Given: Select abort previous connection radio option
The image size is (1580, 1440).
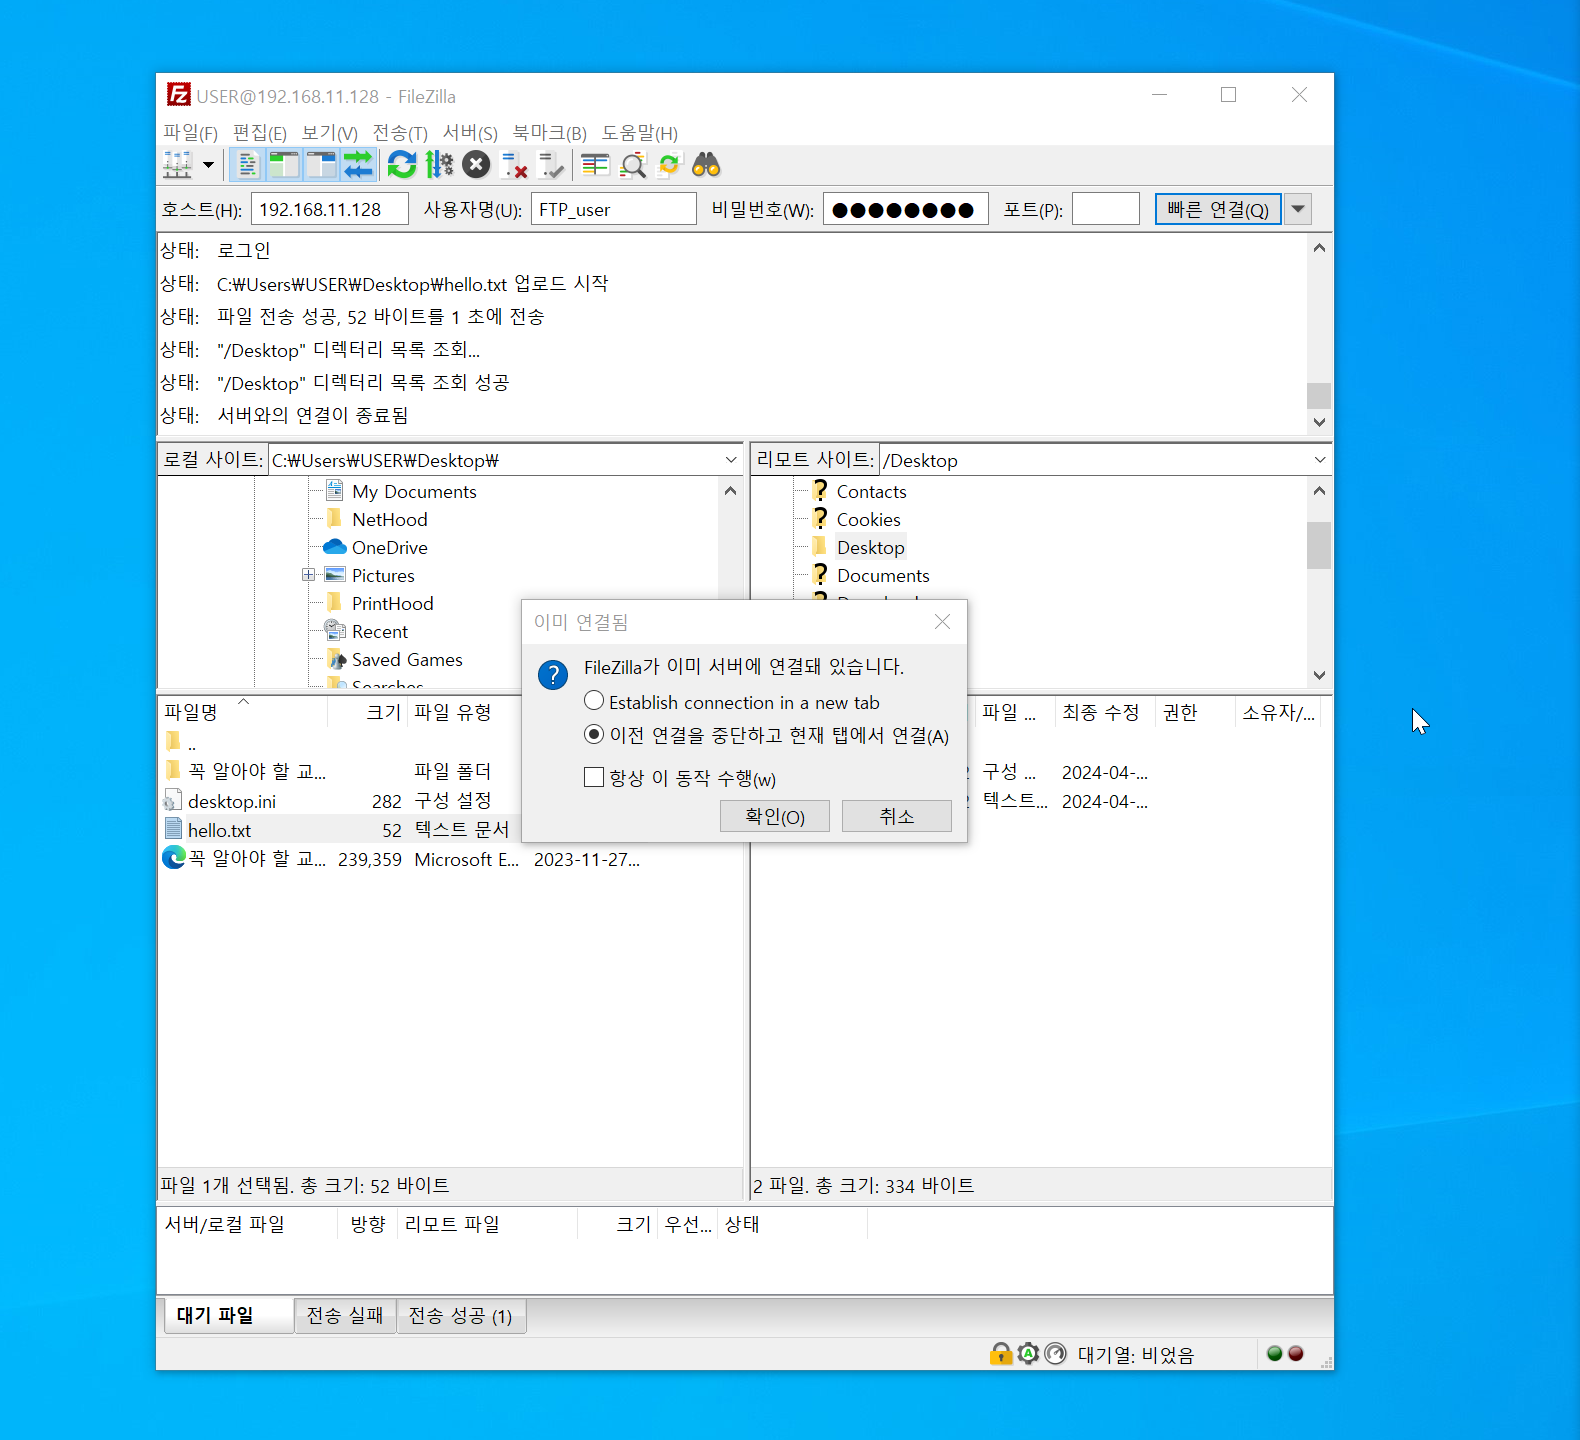Looking at the screenshot, I should pos(766,735).
